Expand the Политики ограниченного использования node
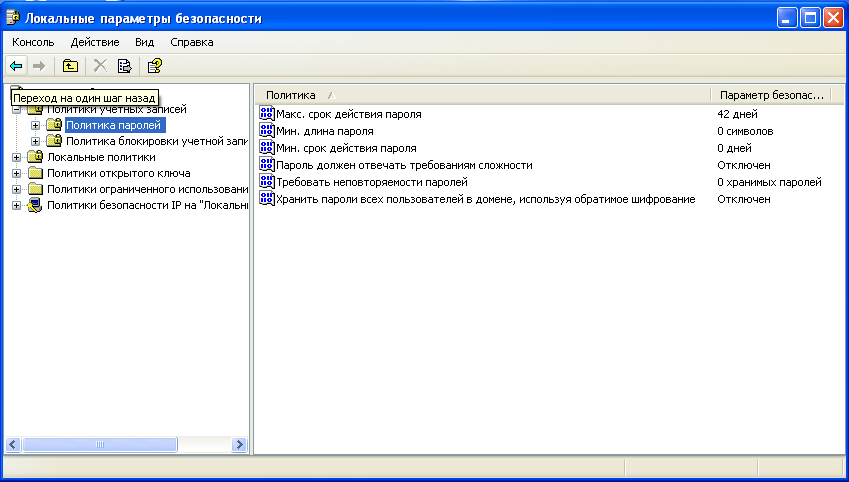849x482 pixels. [17, 190]
